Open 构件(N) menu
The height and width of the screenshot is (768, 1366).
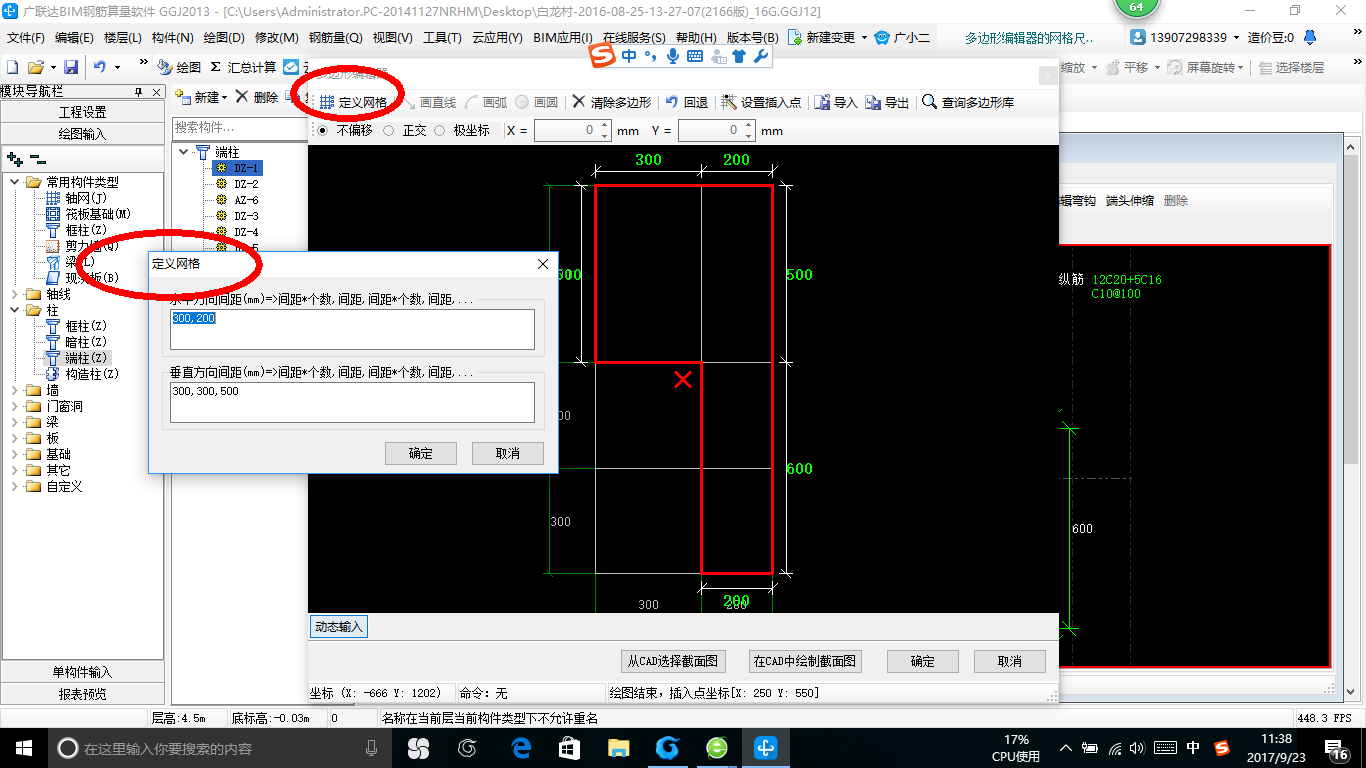(x=173, y=37)
